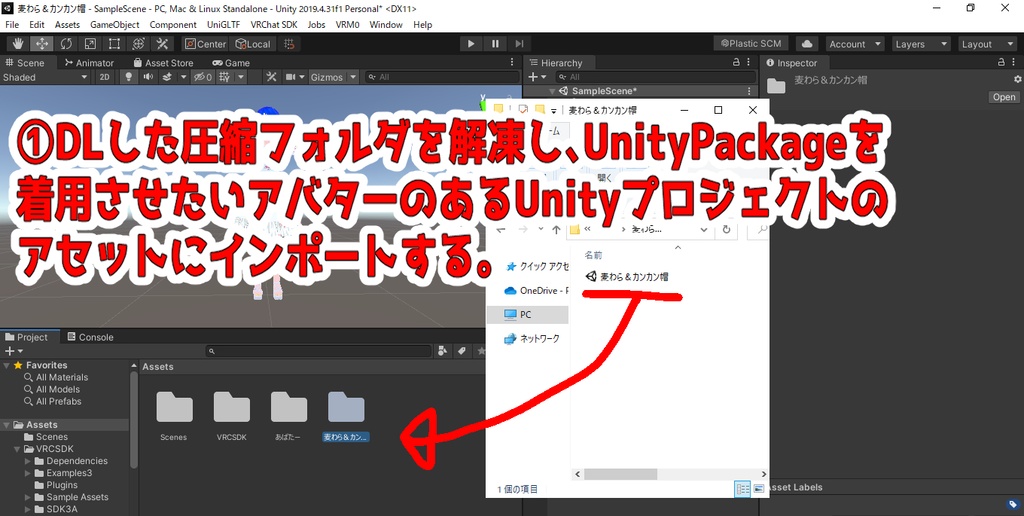Toggle Center pivot mode
The width and height of the screenshot is (1024, 516).
pyautogui.click(x=205, y=44)
